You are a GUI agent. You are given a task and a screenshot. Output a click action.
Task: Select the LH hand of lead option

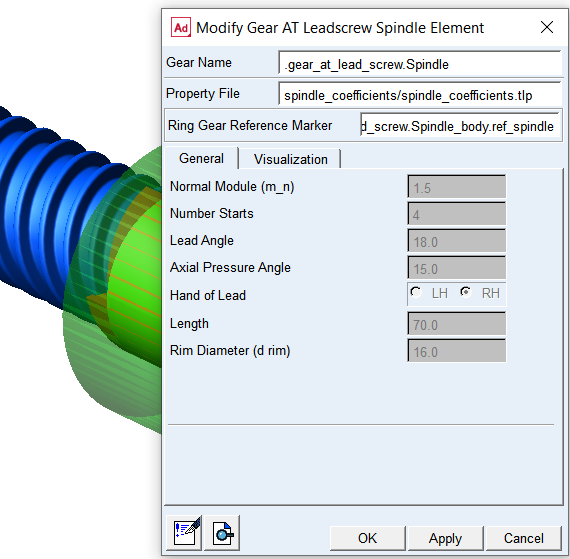[x=416, y=293]
